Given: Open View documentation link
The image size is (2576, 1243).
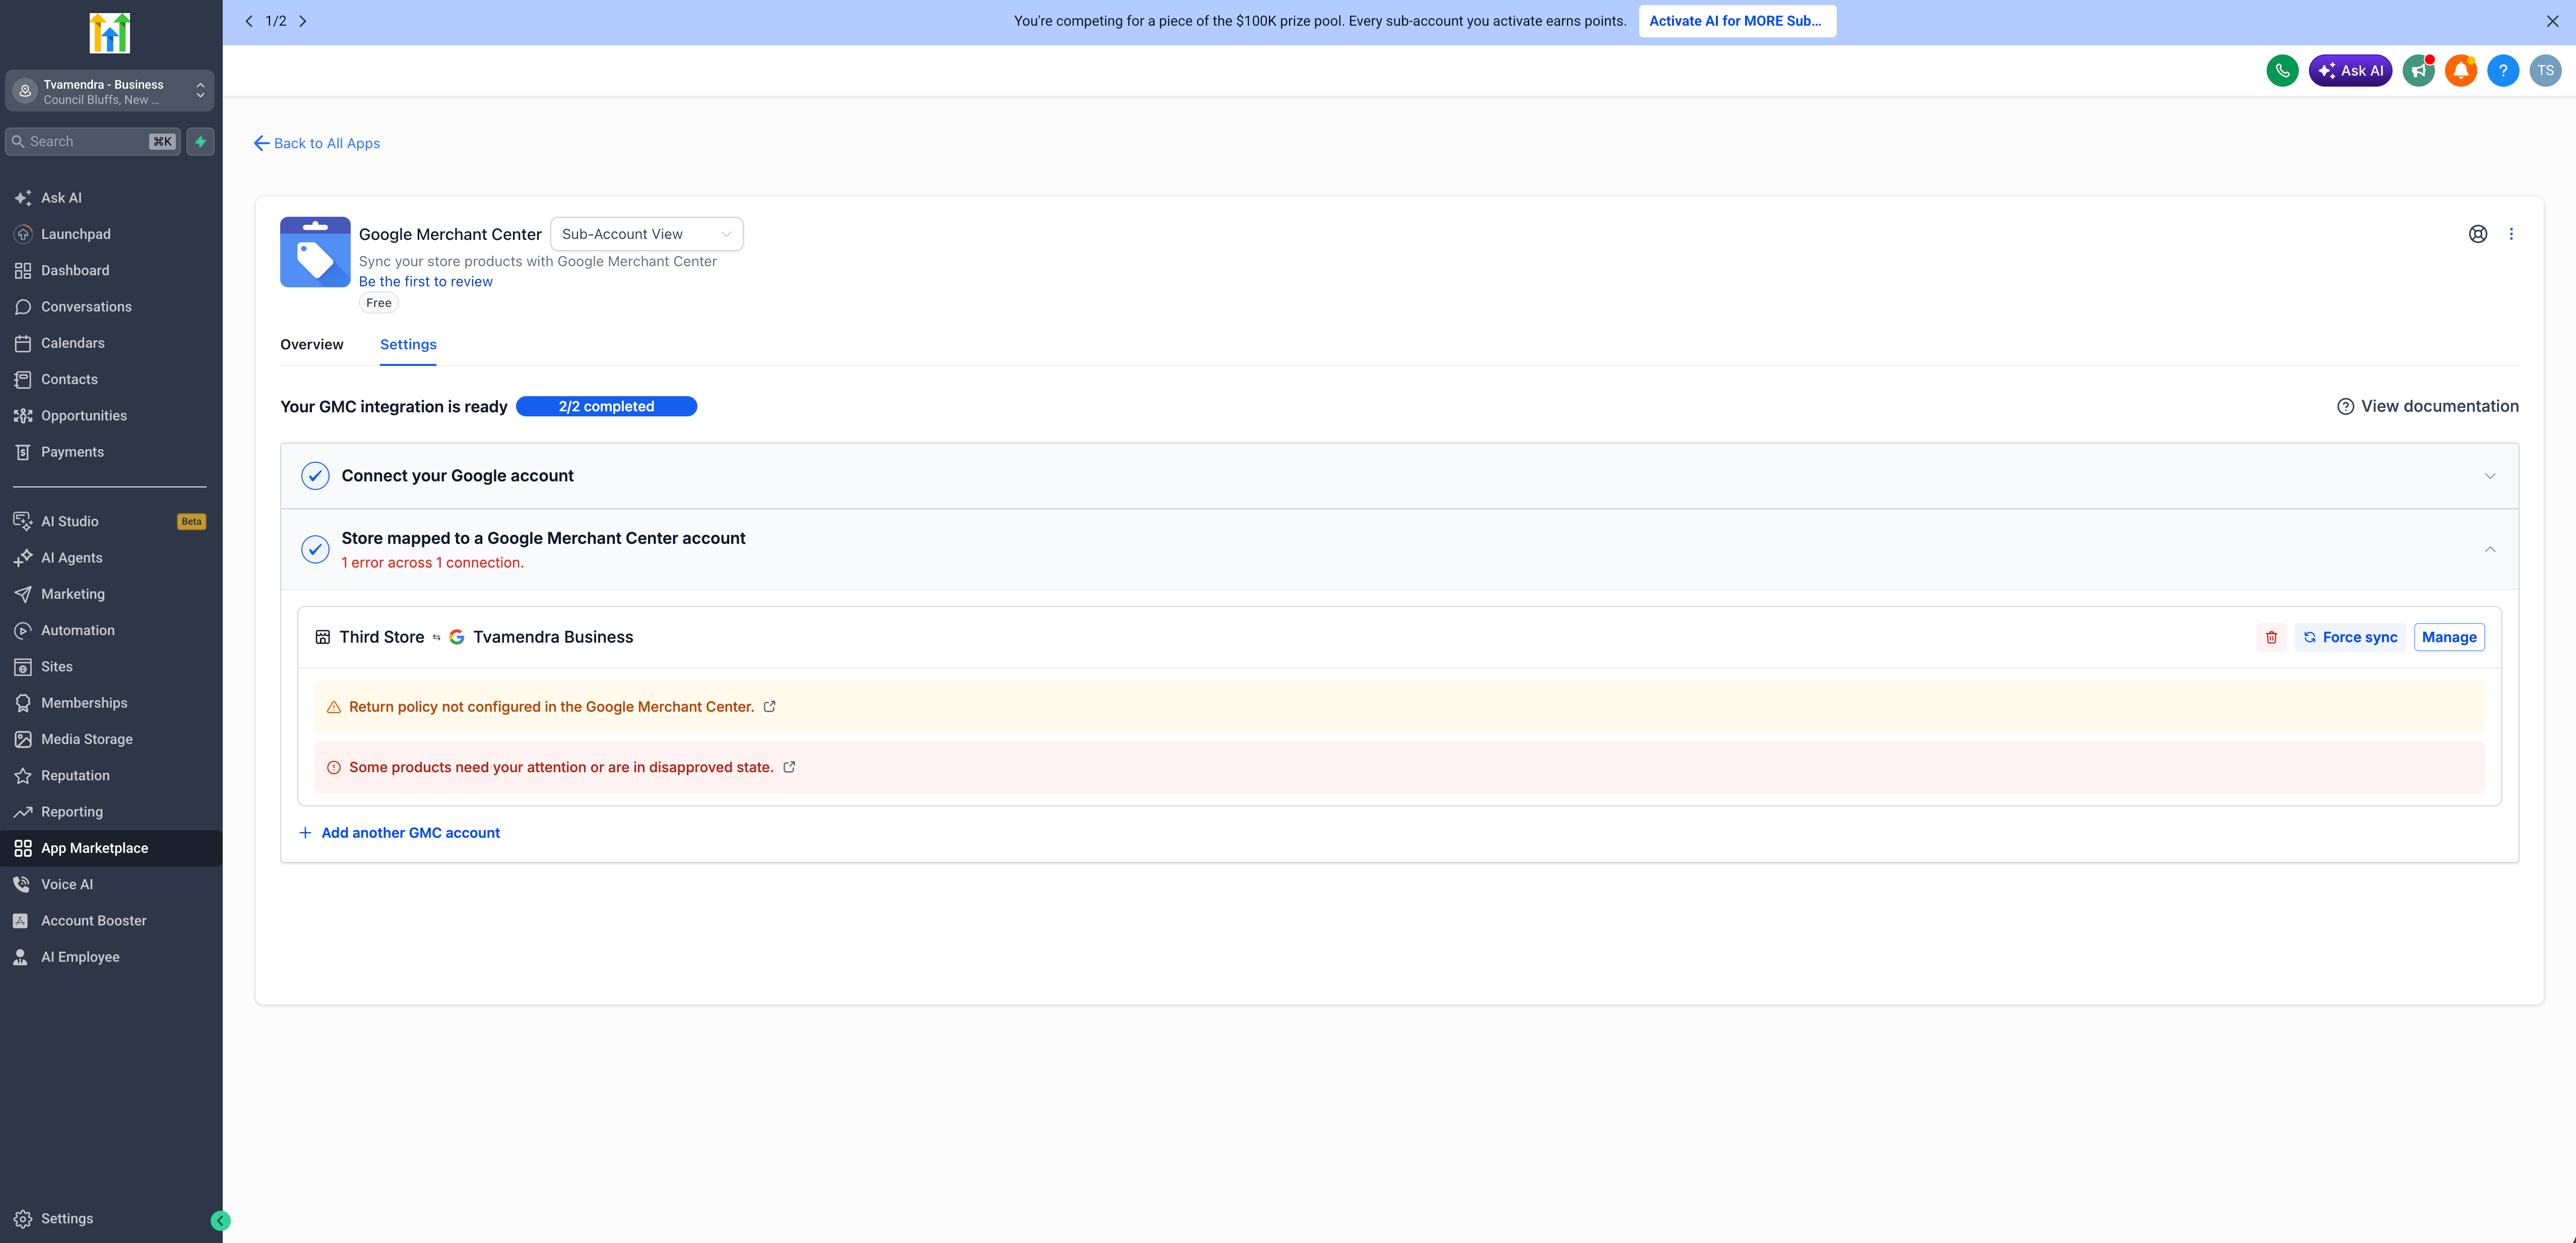Looking at the screenshot, I should (2427, 406).
